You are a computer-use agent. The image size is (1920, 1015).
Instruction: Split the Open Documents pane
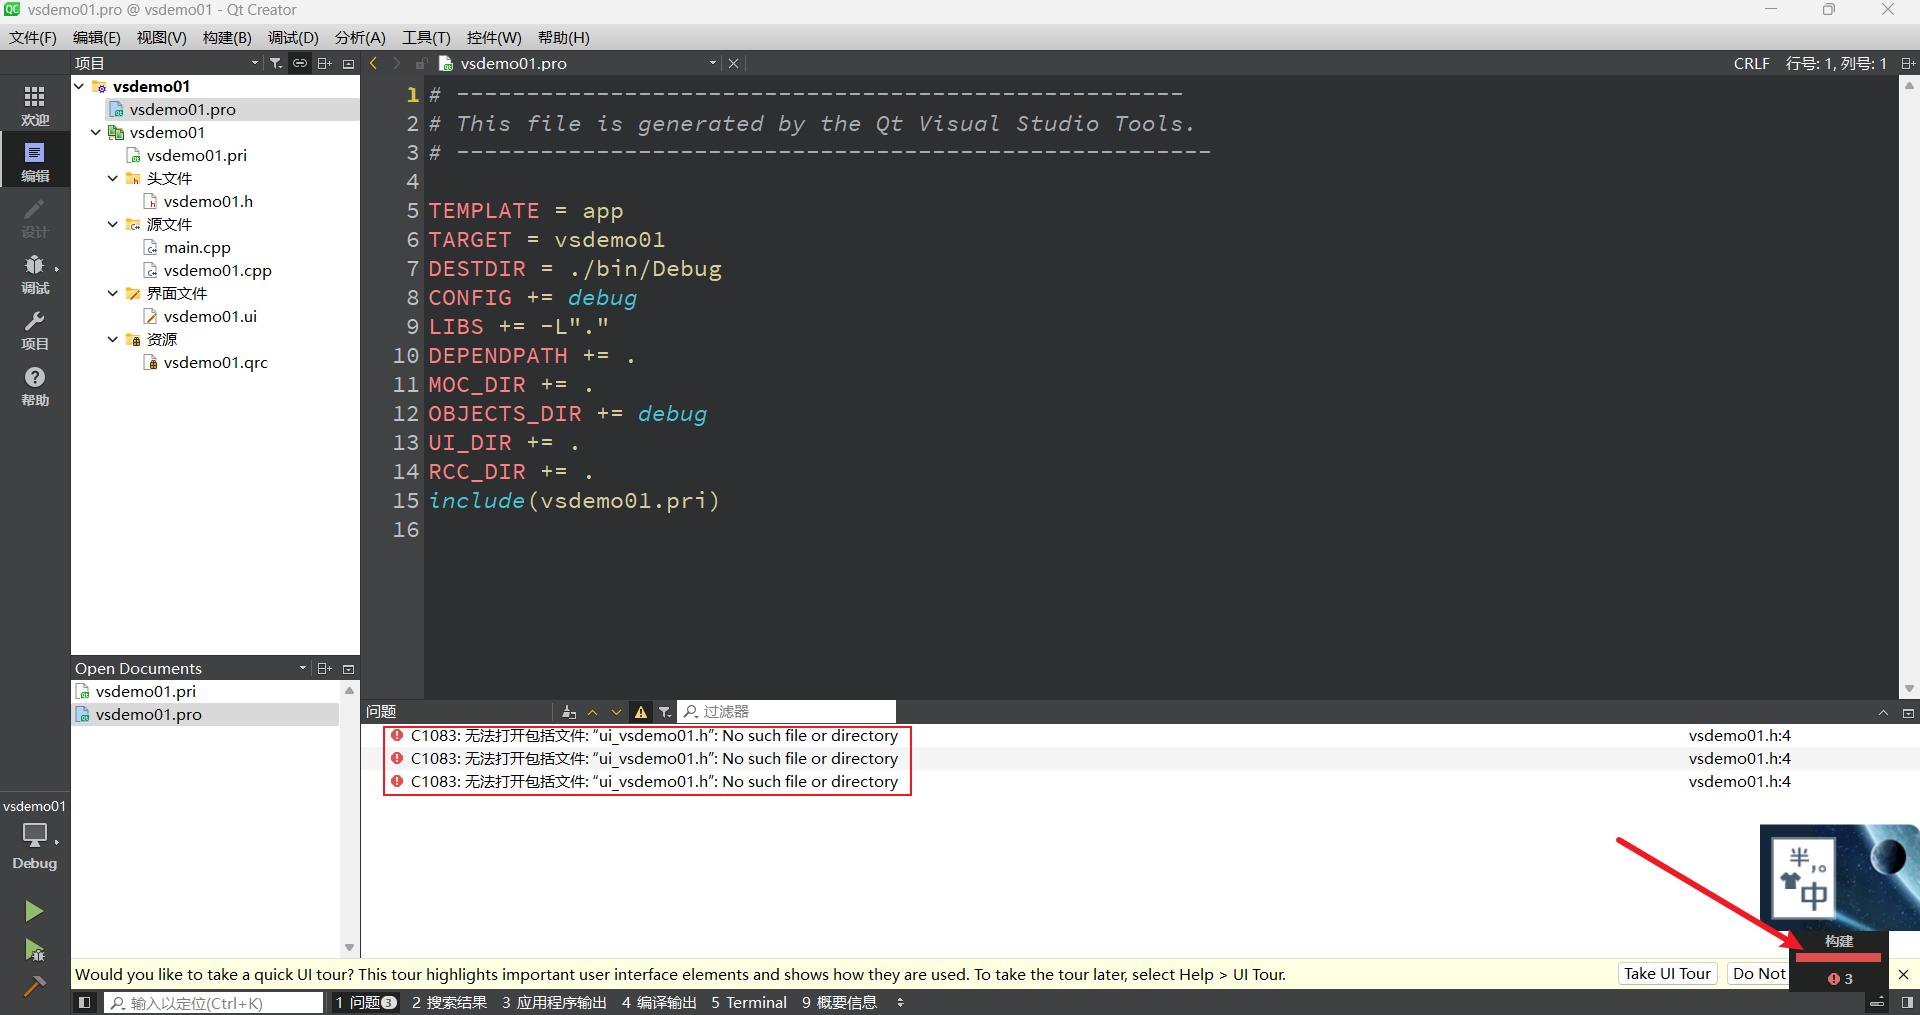(x=324, y=668)
